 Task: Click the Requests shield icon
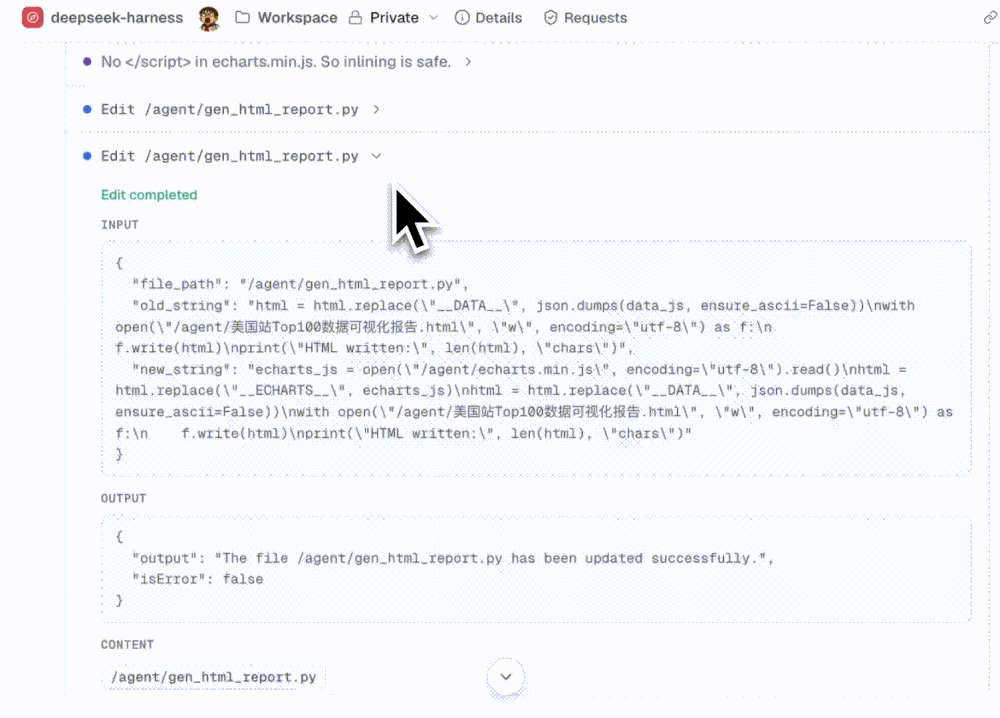tap(550, 18)
